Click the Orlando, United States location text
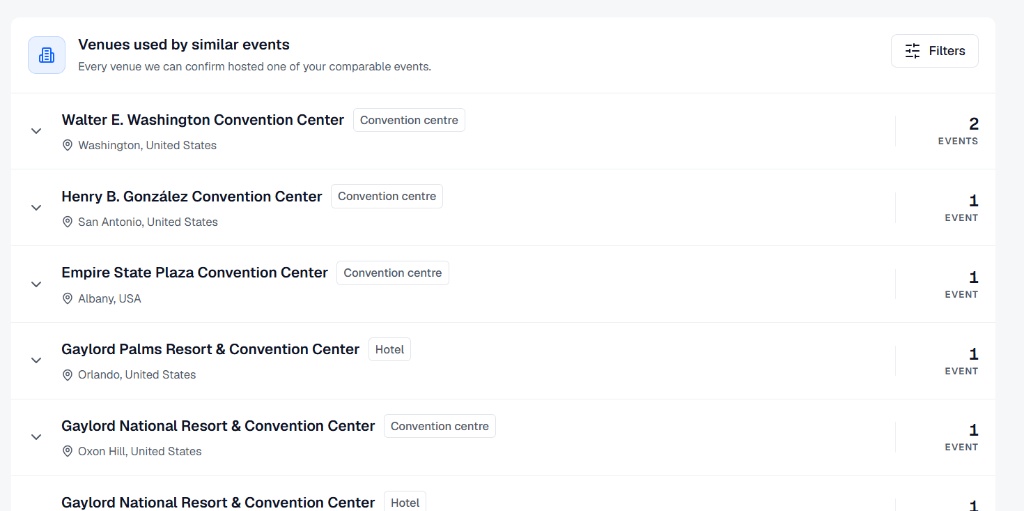This screenshot has width=1024, height=511. (136, 375)
